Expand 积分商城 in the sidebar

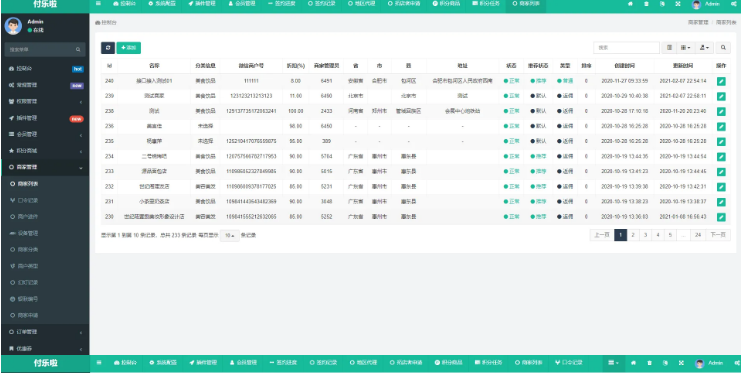click(x=45, y=151)
